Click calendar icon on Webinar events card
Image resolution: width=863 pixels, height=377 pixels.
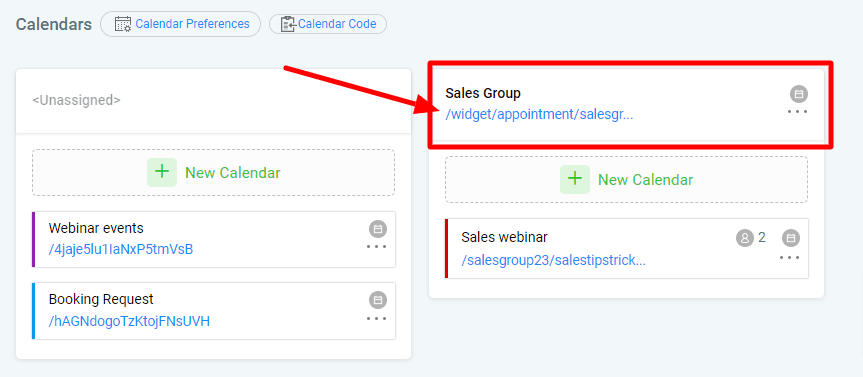pyautogui.click(x=378, y=228)
